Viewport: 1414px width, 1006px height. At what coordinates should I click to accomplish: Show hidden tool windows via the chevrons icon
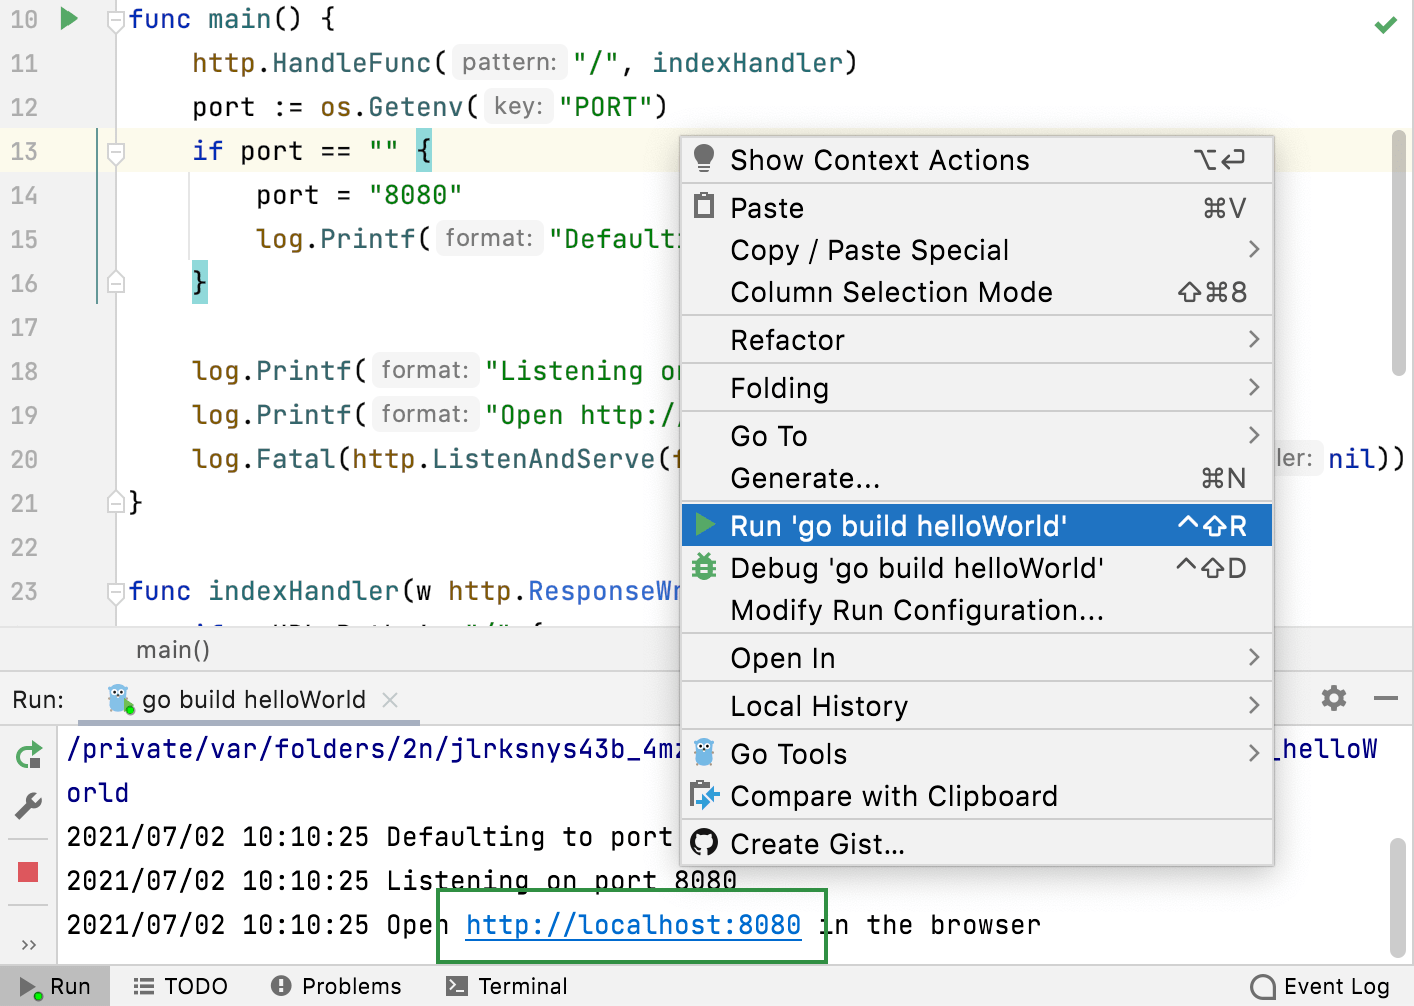[x=27, y=944]
